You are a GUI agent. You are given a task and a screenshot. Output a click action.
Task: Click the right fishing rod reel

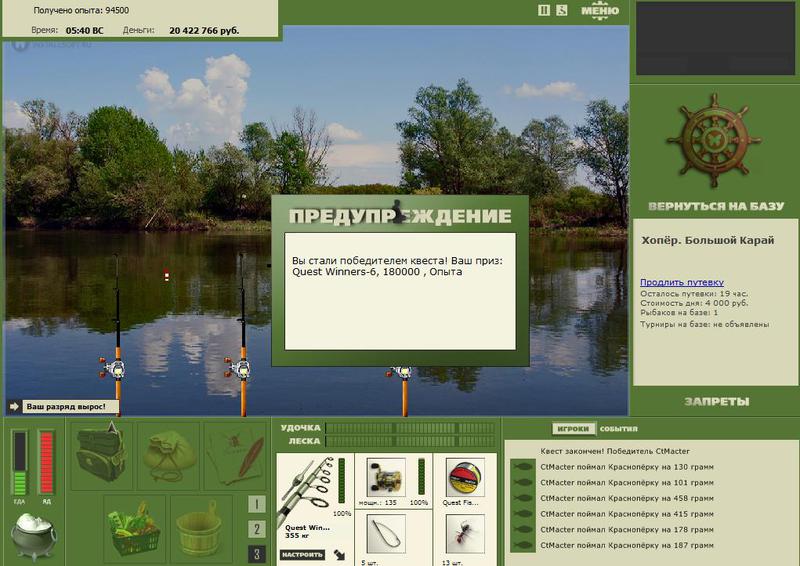coord(401,373)
